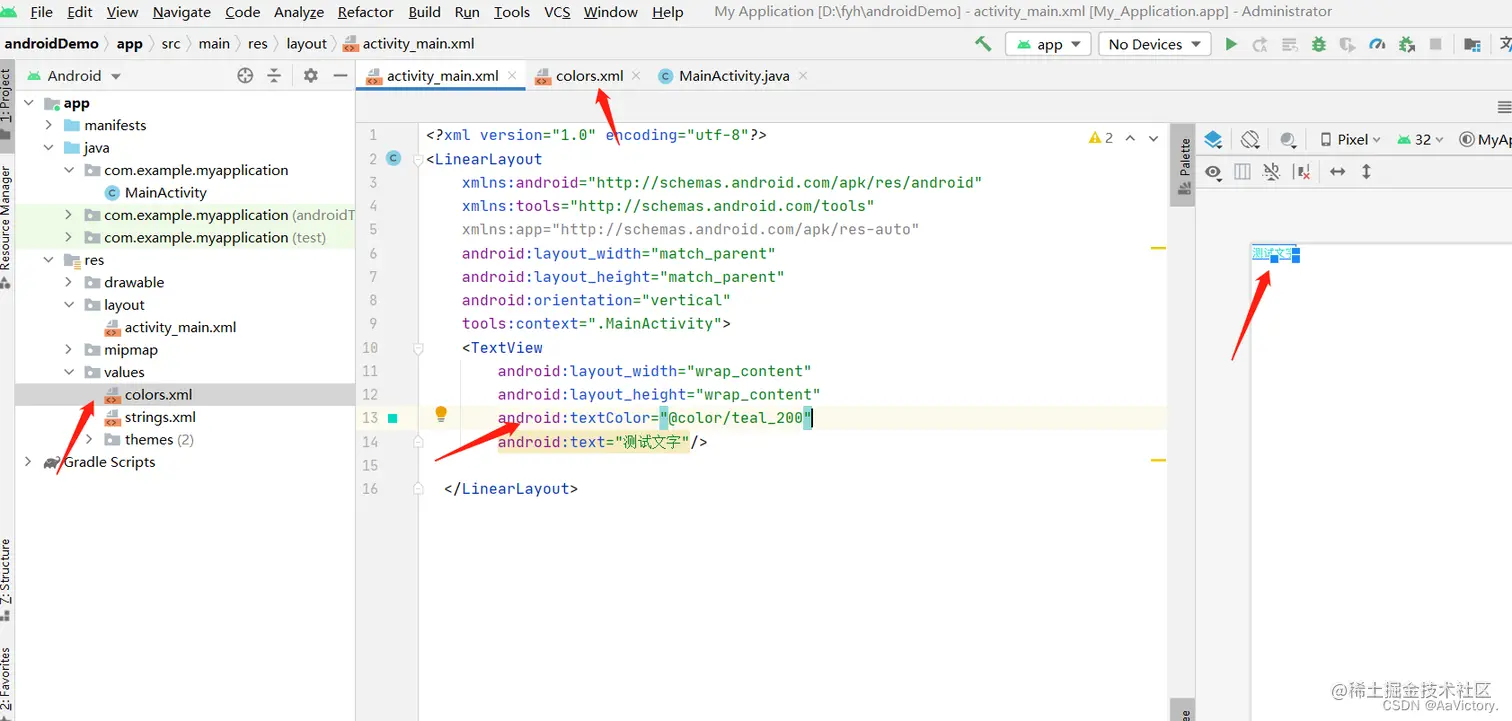1512x721 pixels.
Task: Open the No Devices dropdown
Action: coord(1155,44)
